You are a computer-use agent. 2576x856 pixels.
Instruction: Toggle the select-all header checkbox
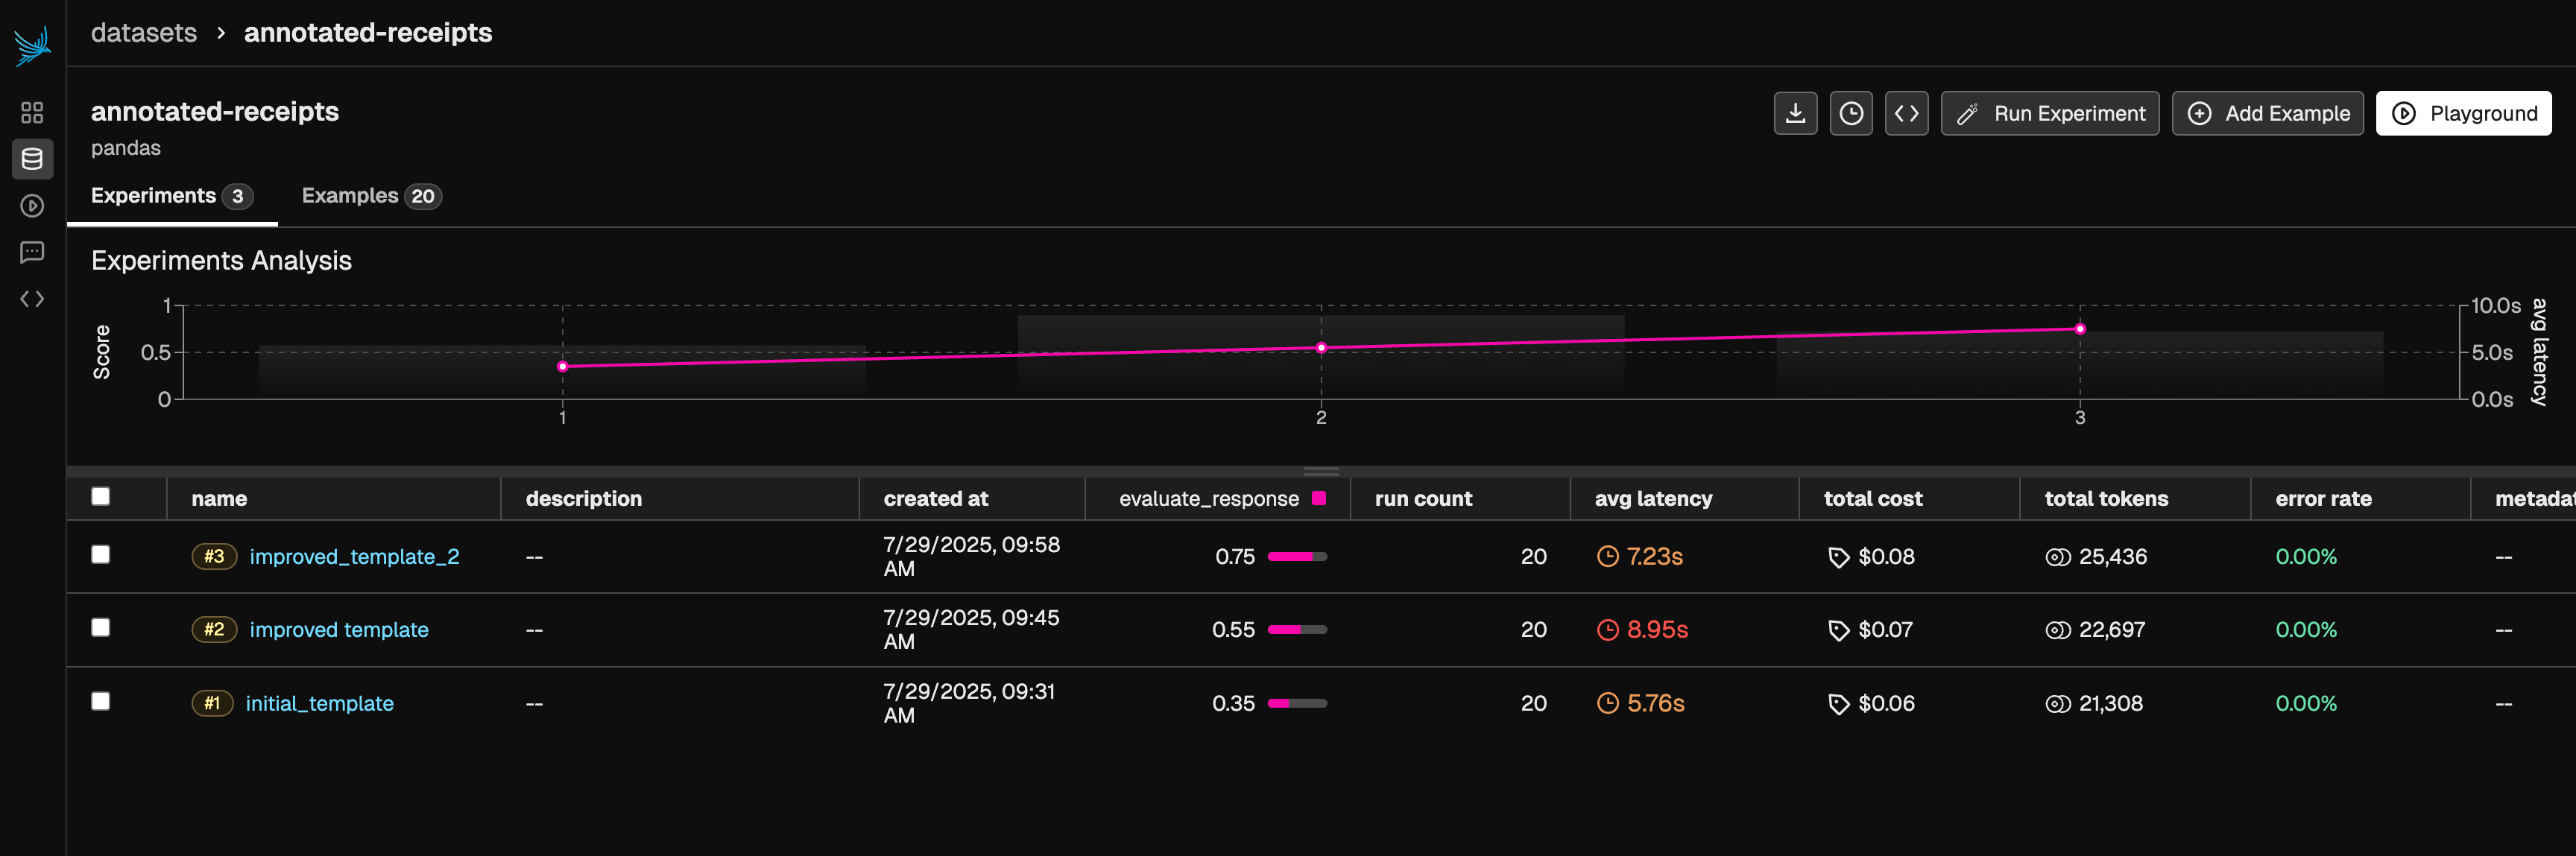coord(101,497)
